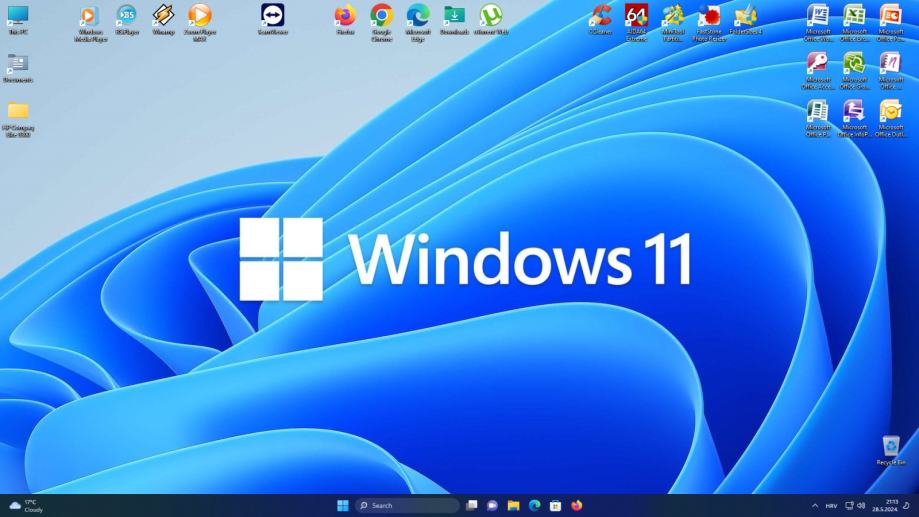Open Chat icon on taskbar
This screenshot has width=919, height=517.
coord(492,505)
